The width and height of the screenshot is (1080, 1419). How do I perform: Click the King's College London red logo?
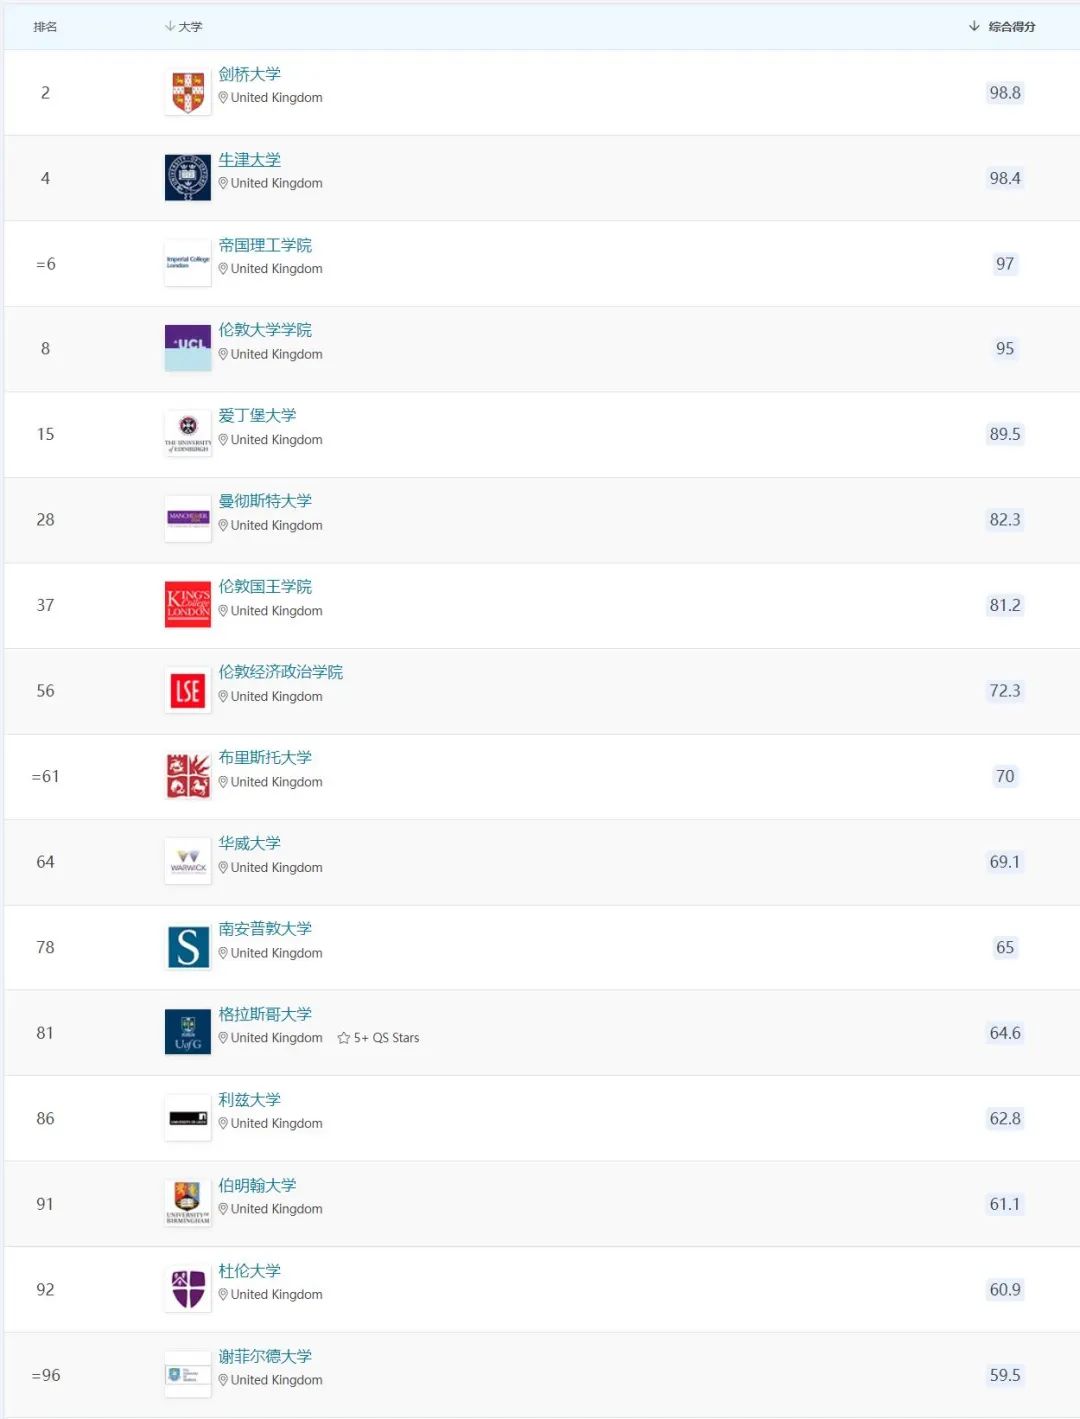(188, 605)
